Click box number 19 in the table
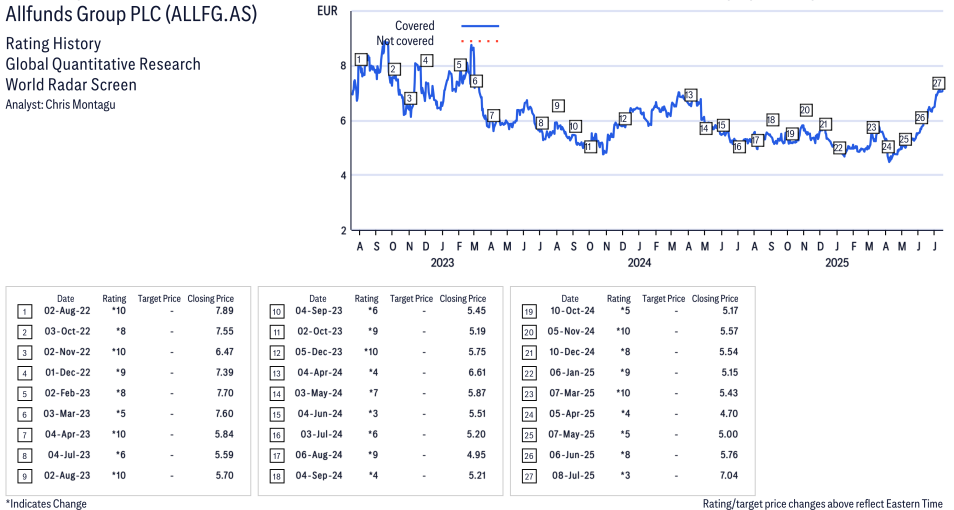 529,312
